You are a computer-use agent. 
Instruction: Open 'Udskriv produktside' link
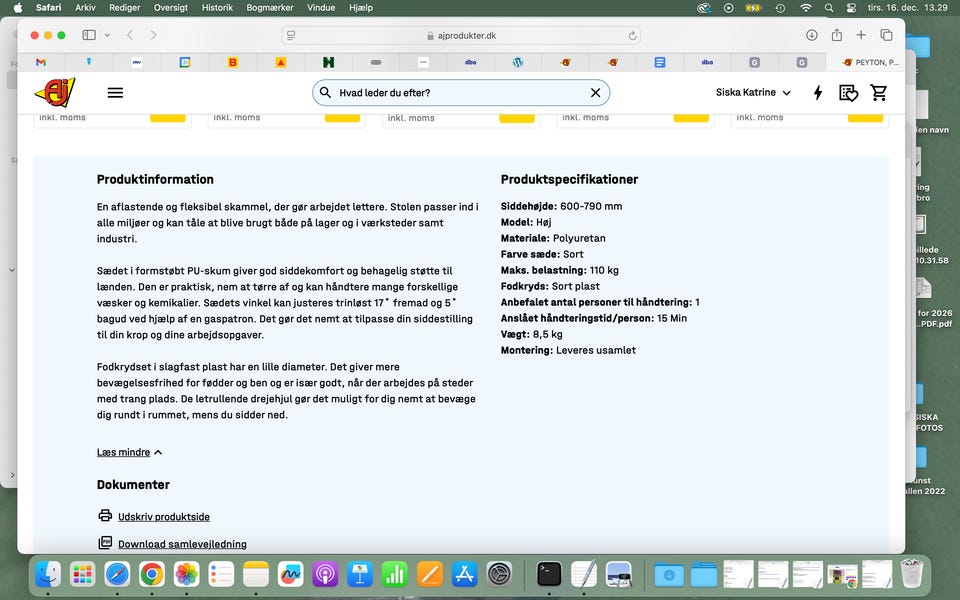click(163, 517)
